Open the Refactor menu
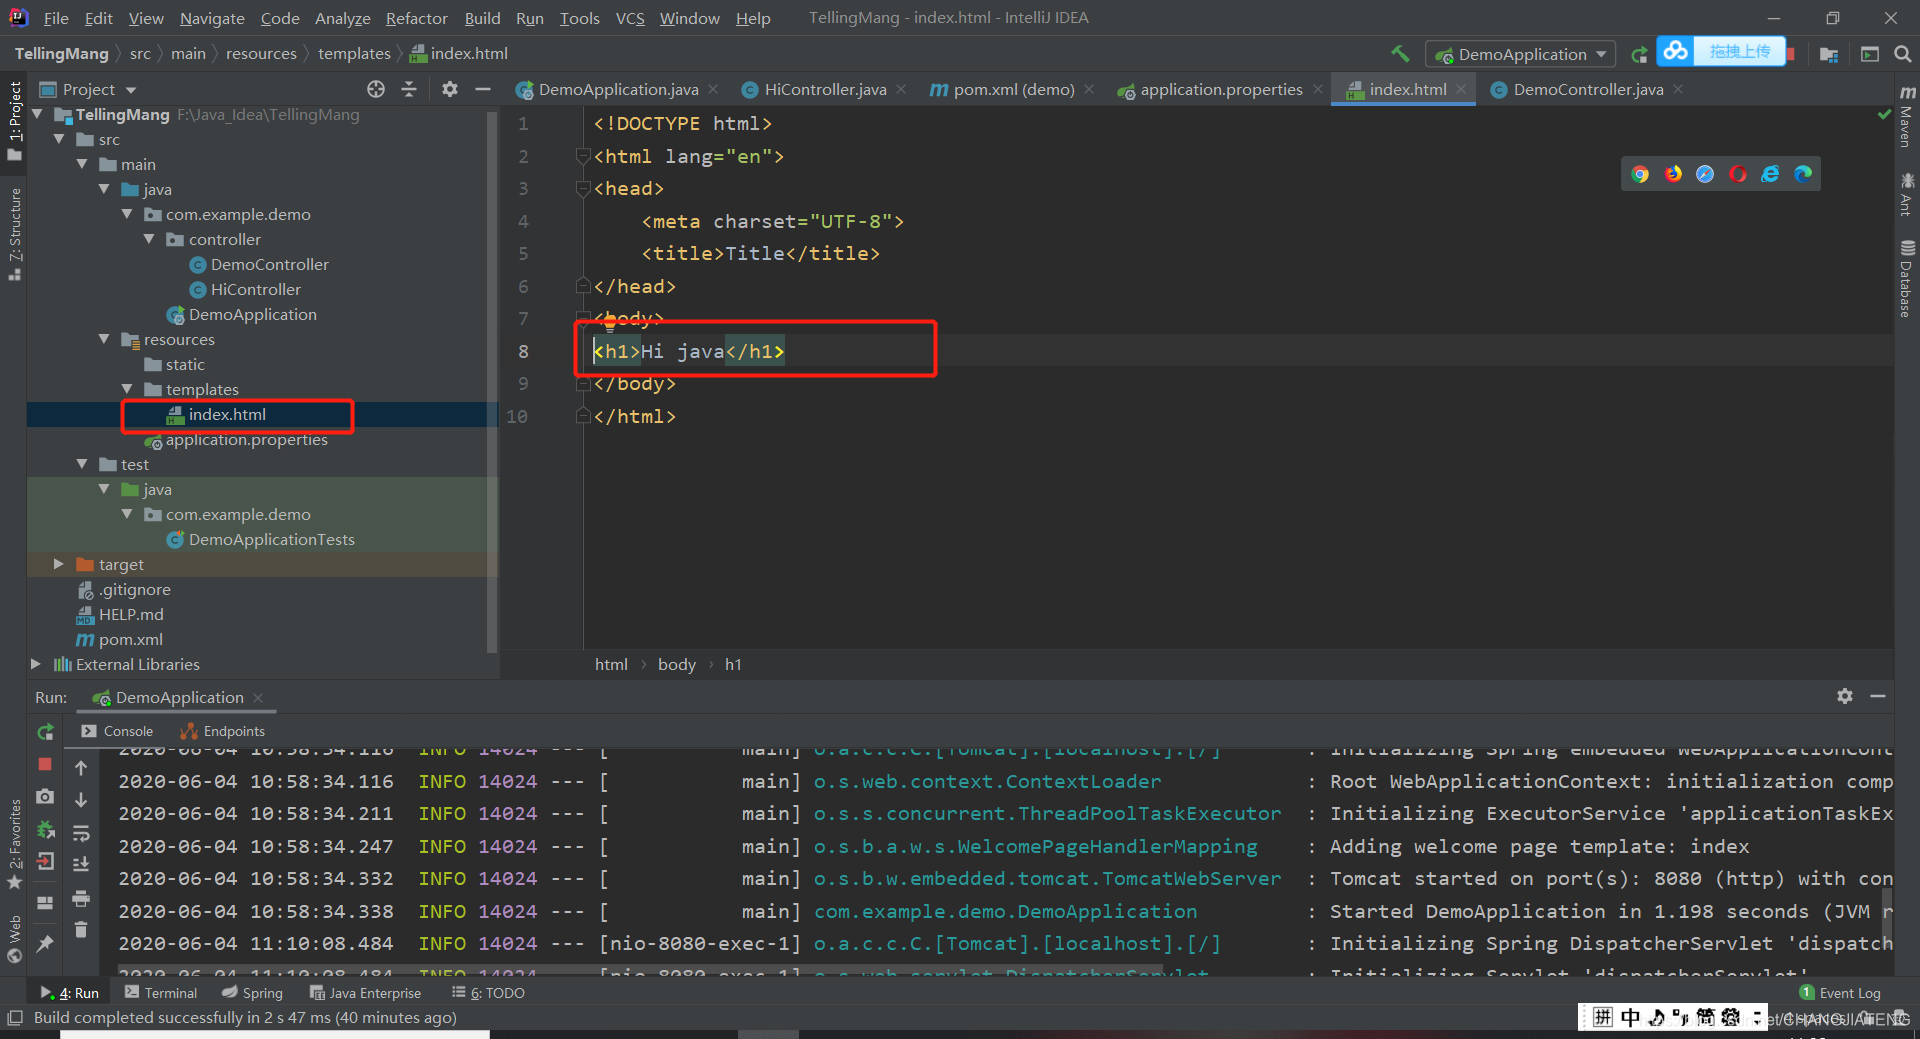Image resolution: width=1920 pixels, height=1039 pixels. click(416, 18)
